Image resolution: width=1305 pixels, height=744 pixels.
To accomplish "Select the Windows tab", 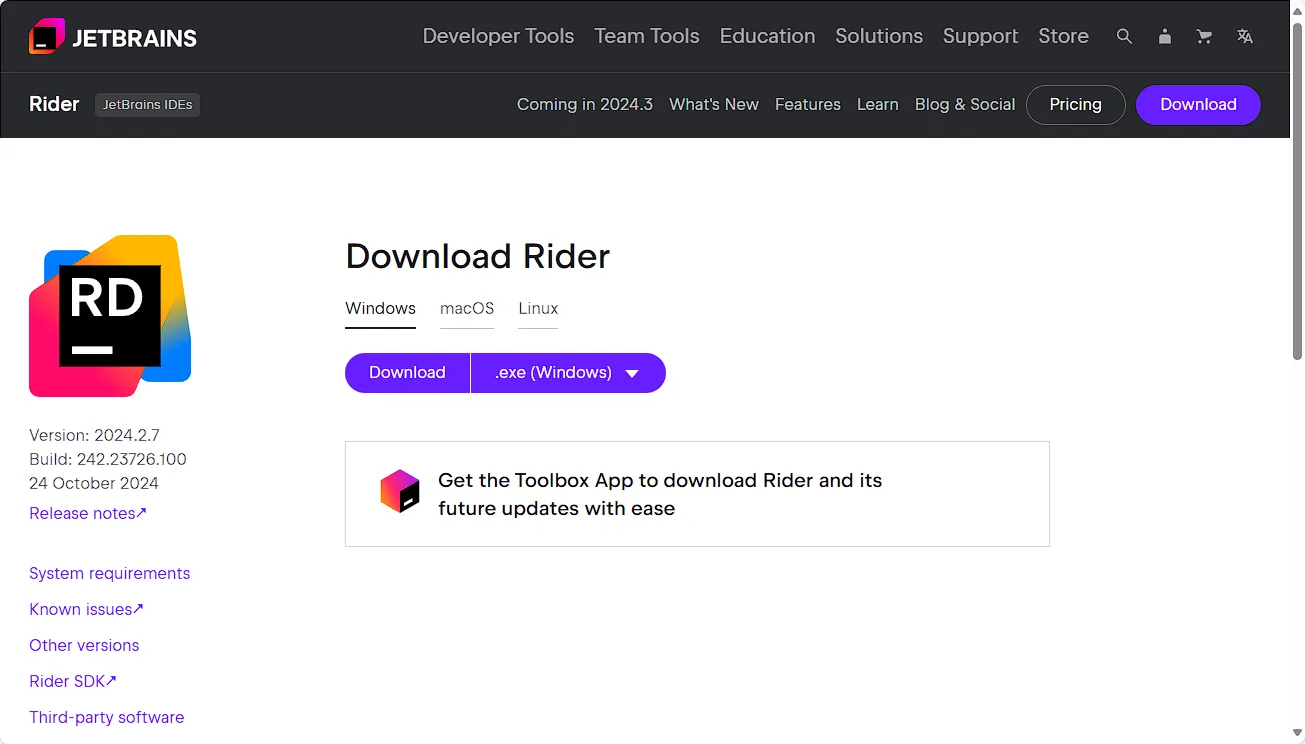I will tap(380, 308).
